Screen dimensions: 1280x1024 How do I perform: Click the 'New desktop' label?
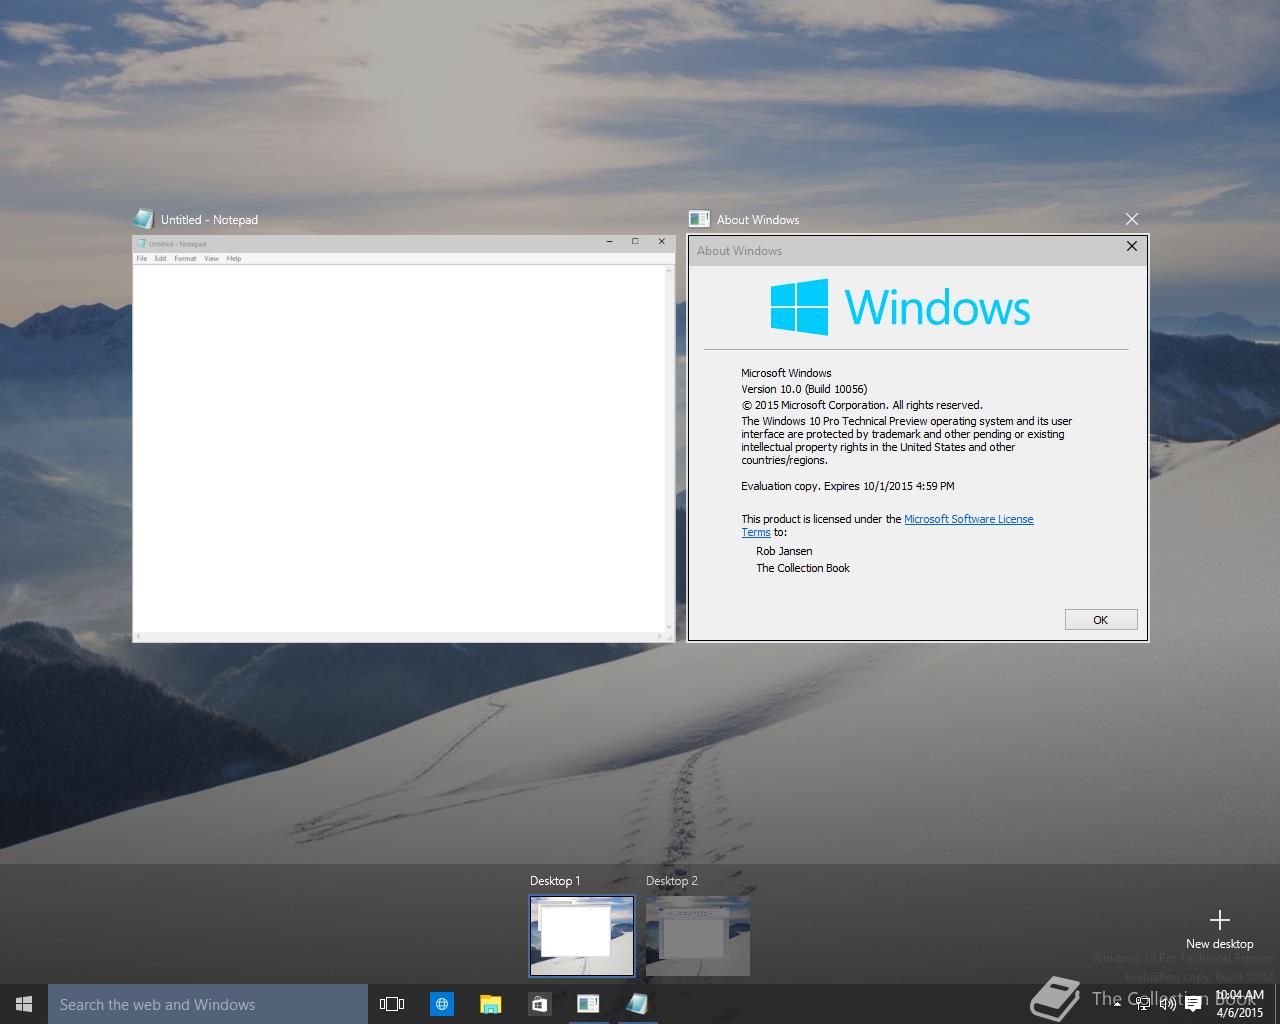tap(1219, 944)
